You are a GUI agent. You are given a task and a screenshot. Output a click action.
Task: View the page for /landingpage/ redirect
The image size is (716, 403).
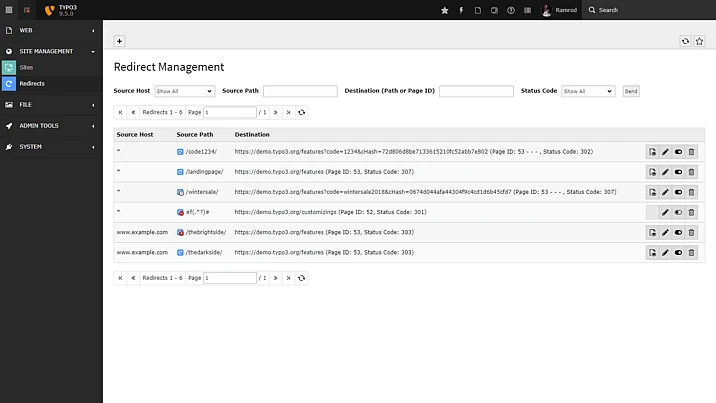(x=652, y=172)
